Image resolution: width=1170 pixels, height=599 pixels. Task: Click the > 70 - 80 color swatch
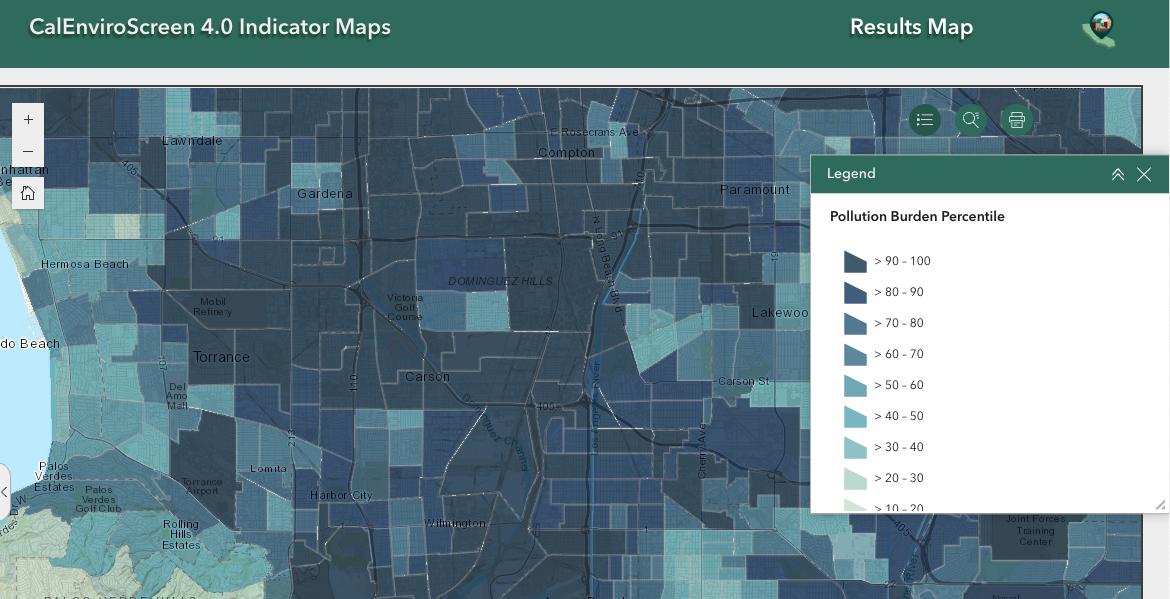pyautogui.click(x=855, y=323)
